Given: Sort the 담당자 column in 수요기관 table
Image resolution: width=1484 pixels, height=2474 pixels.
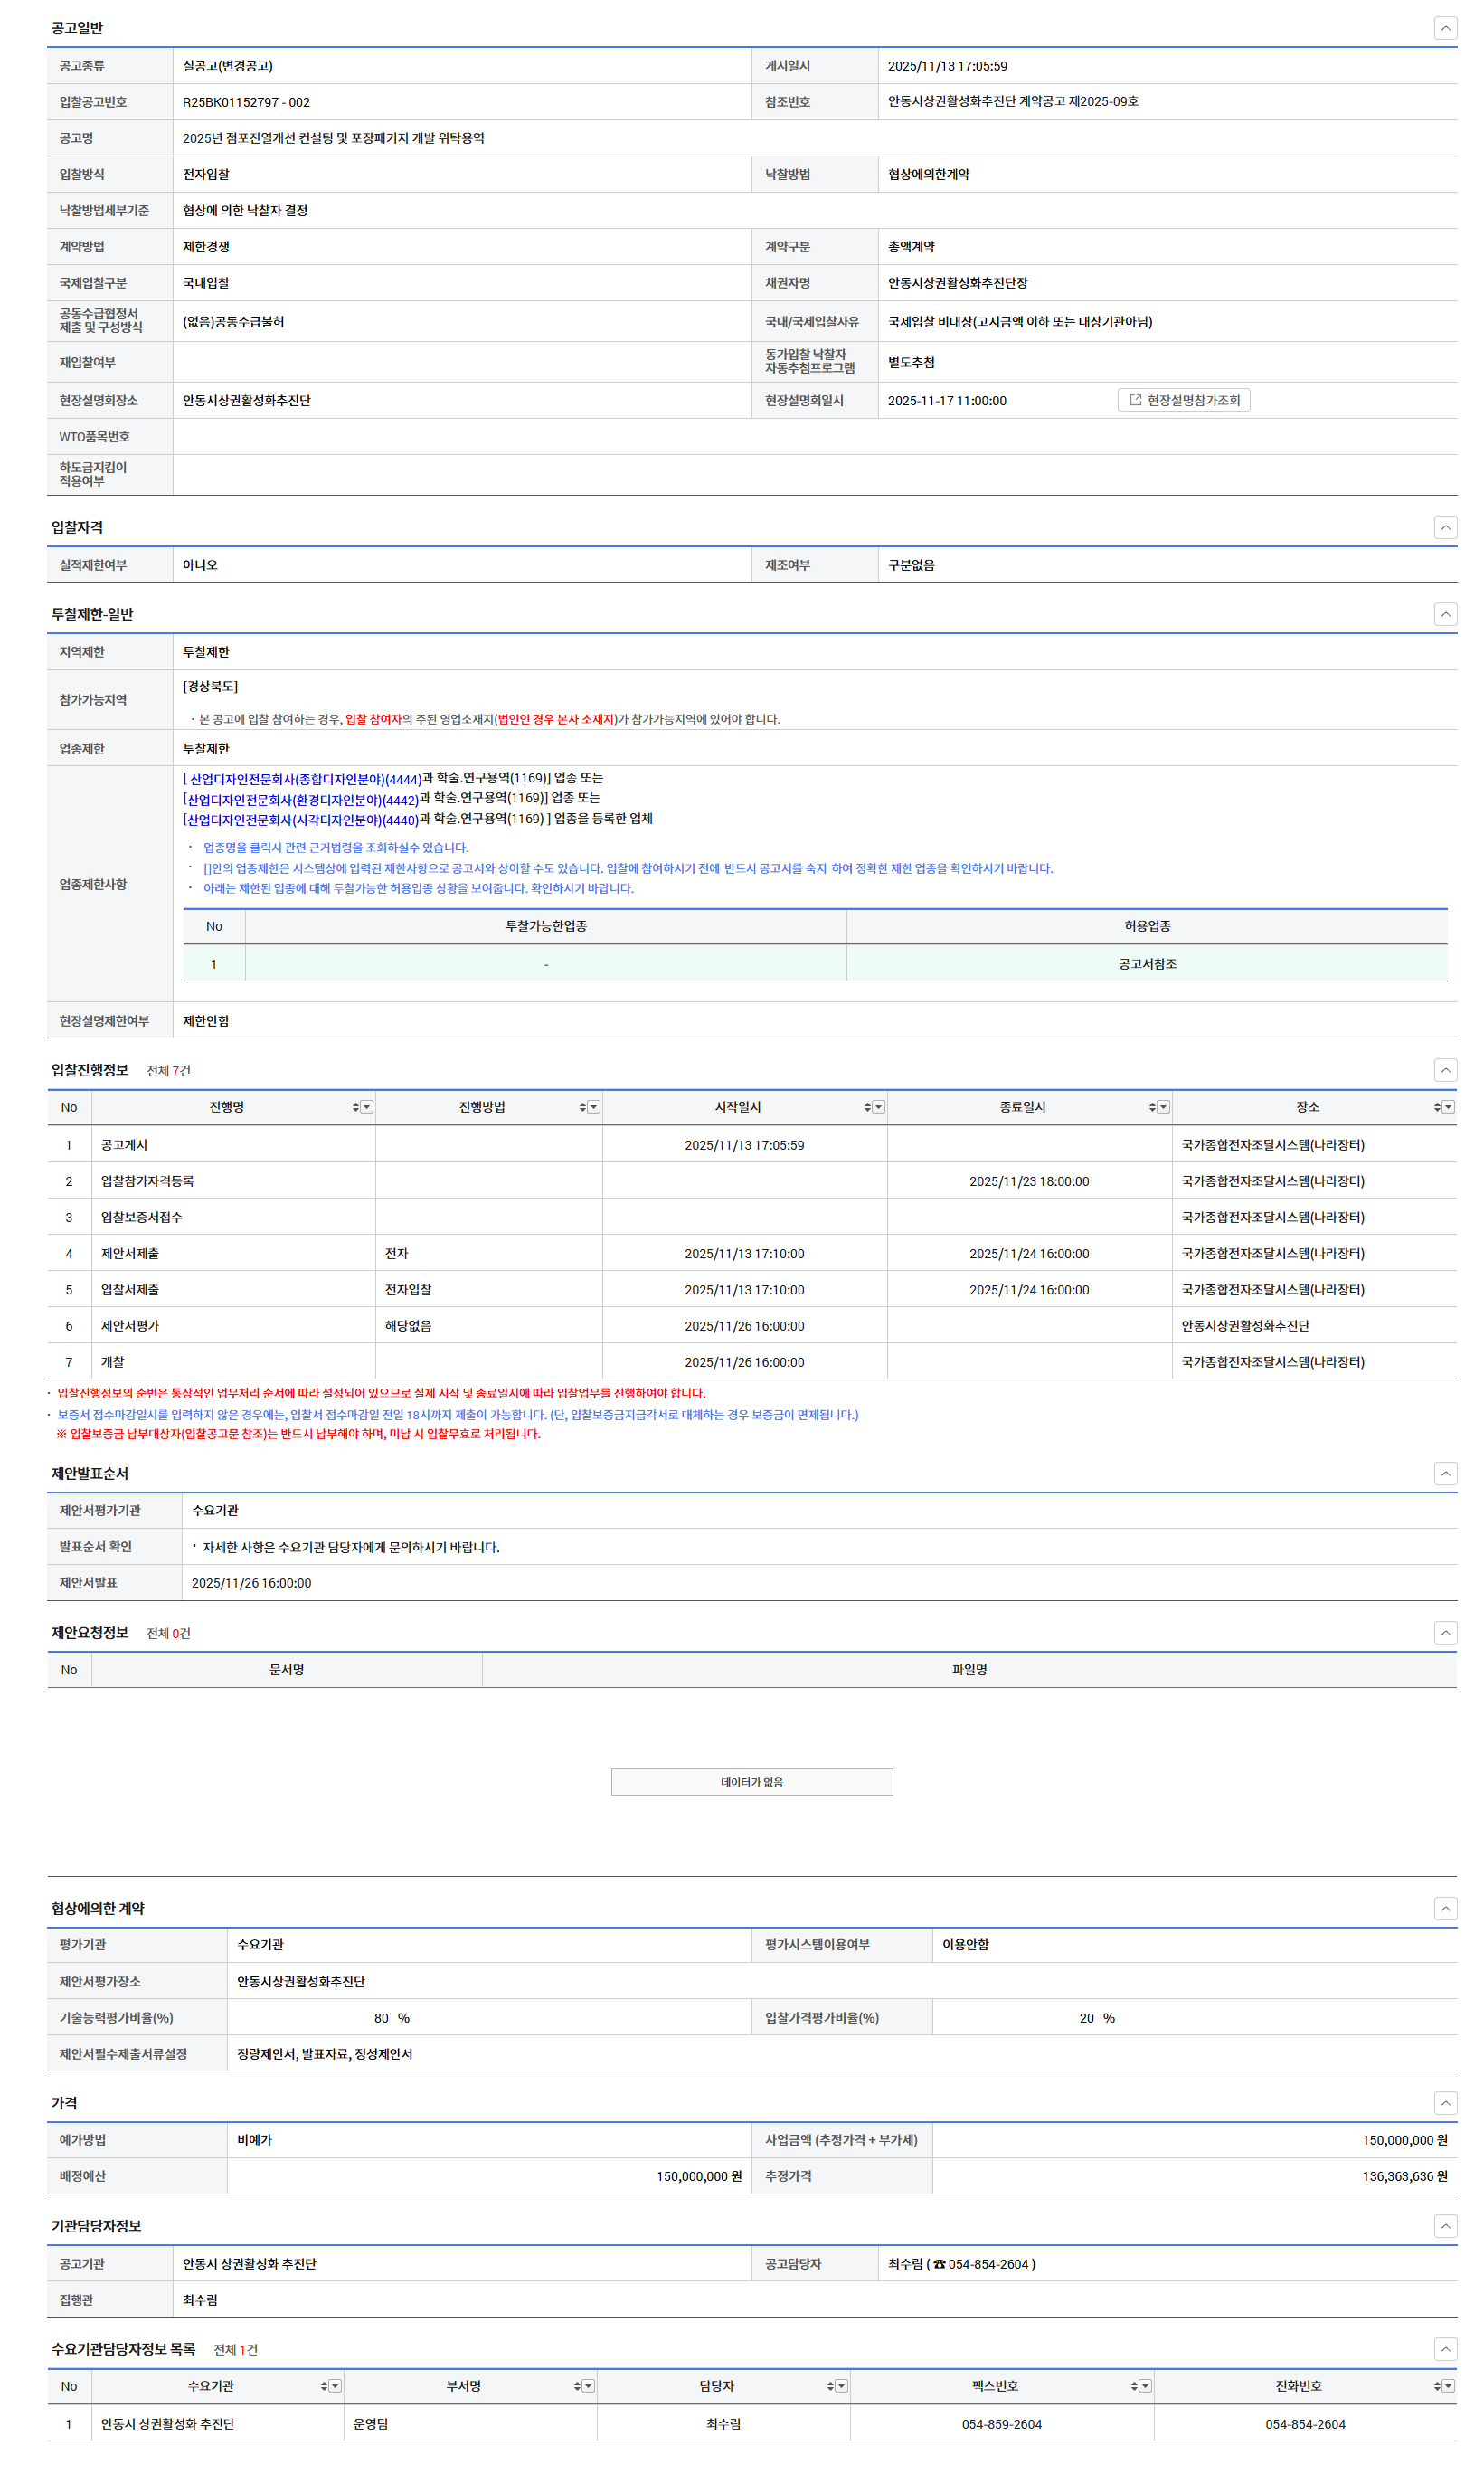Looking at the screenshot, I should [830, 2386].
